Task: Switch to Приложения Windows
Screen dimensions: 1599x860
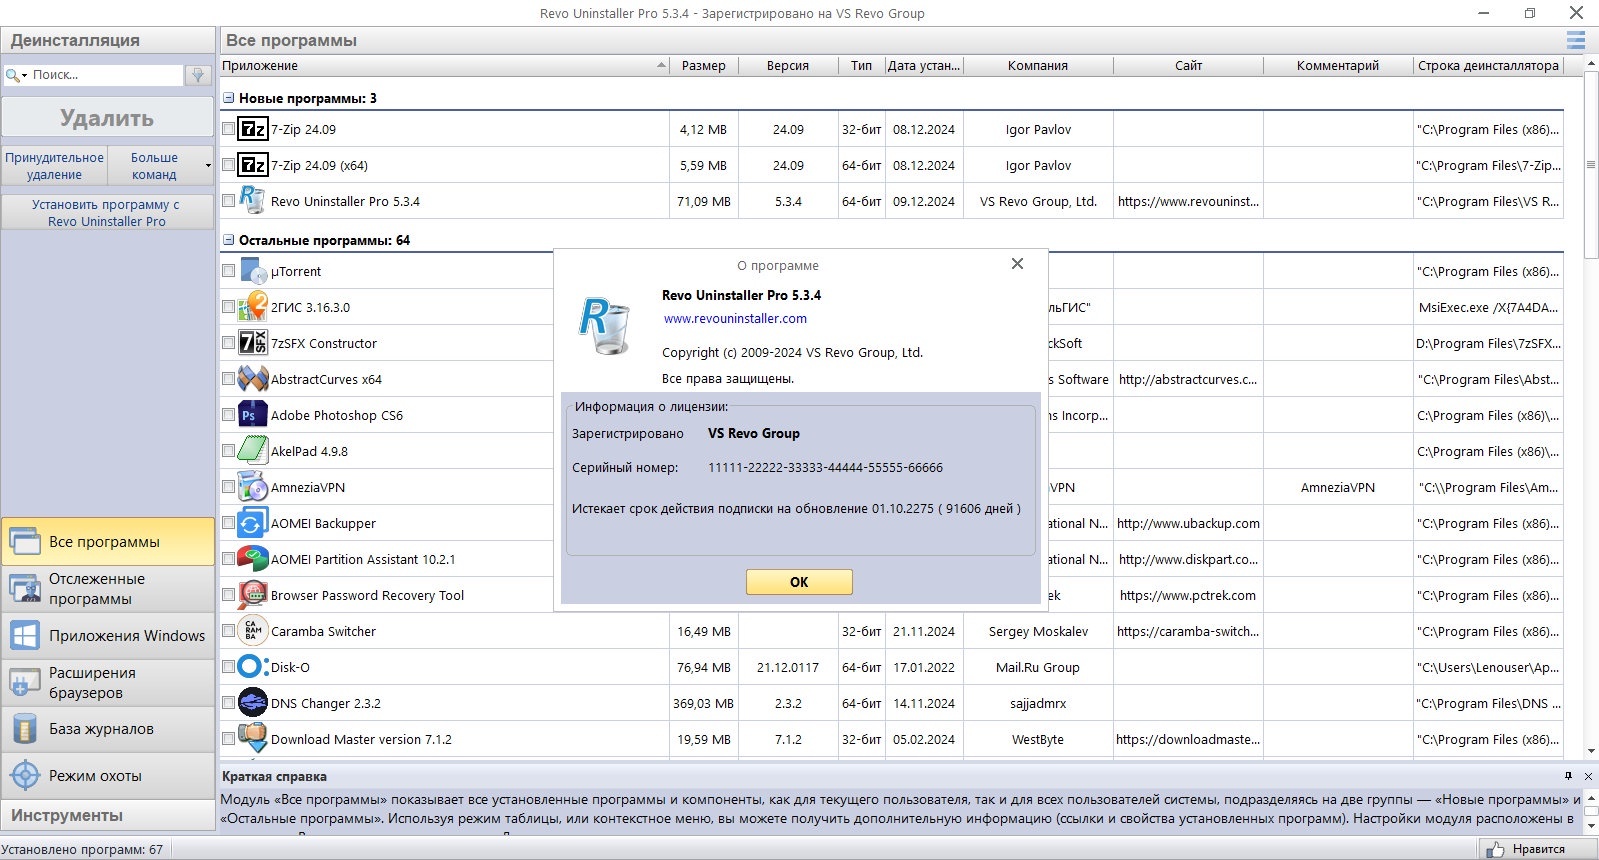Action: tap(108, 636)
